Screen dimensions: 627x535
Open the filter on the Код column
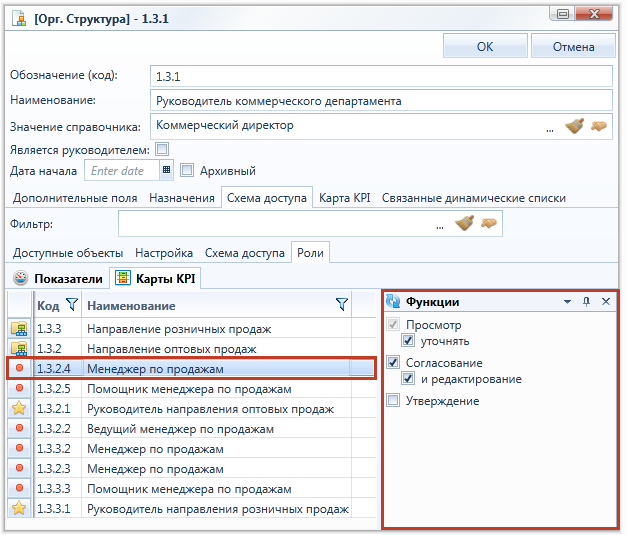[x=72, y=305]
